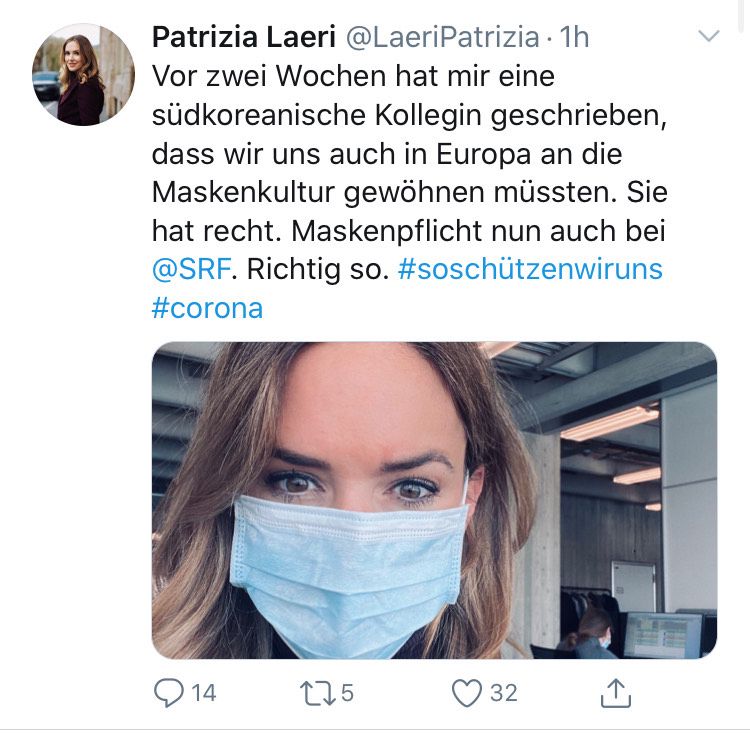
Task: Visit the @LaeriPatrizia handle
Action: pyautogui.click(x=442, y=37)
